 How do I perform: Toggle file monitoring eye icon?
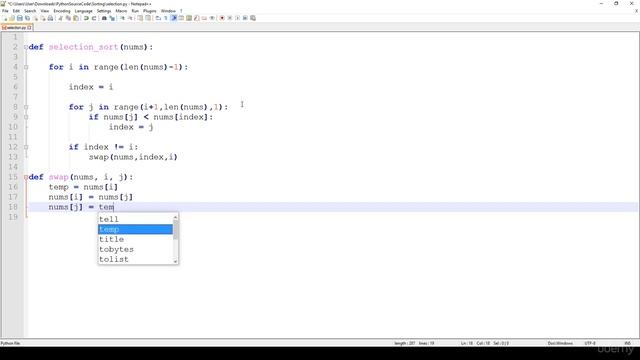point(212,18)
